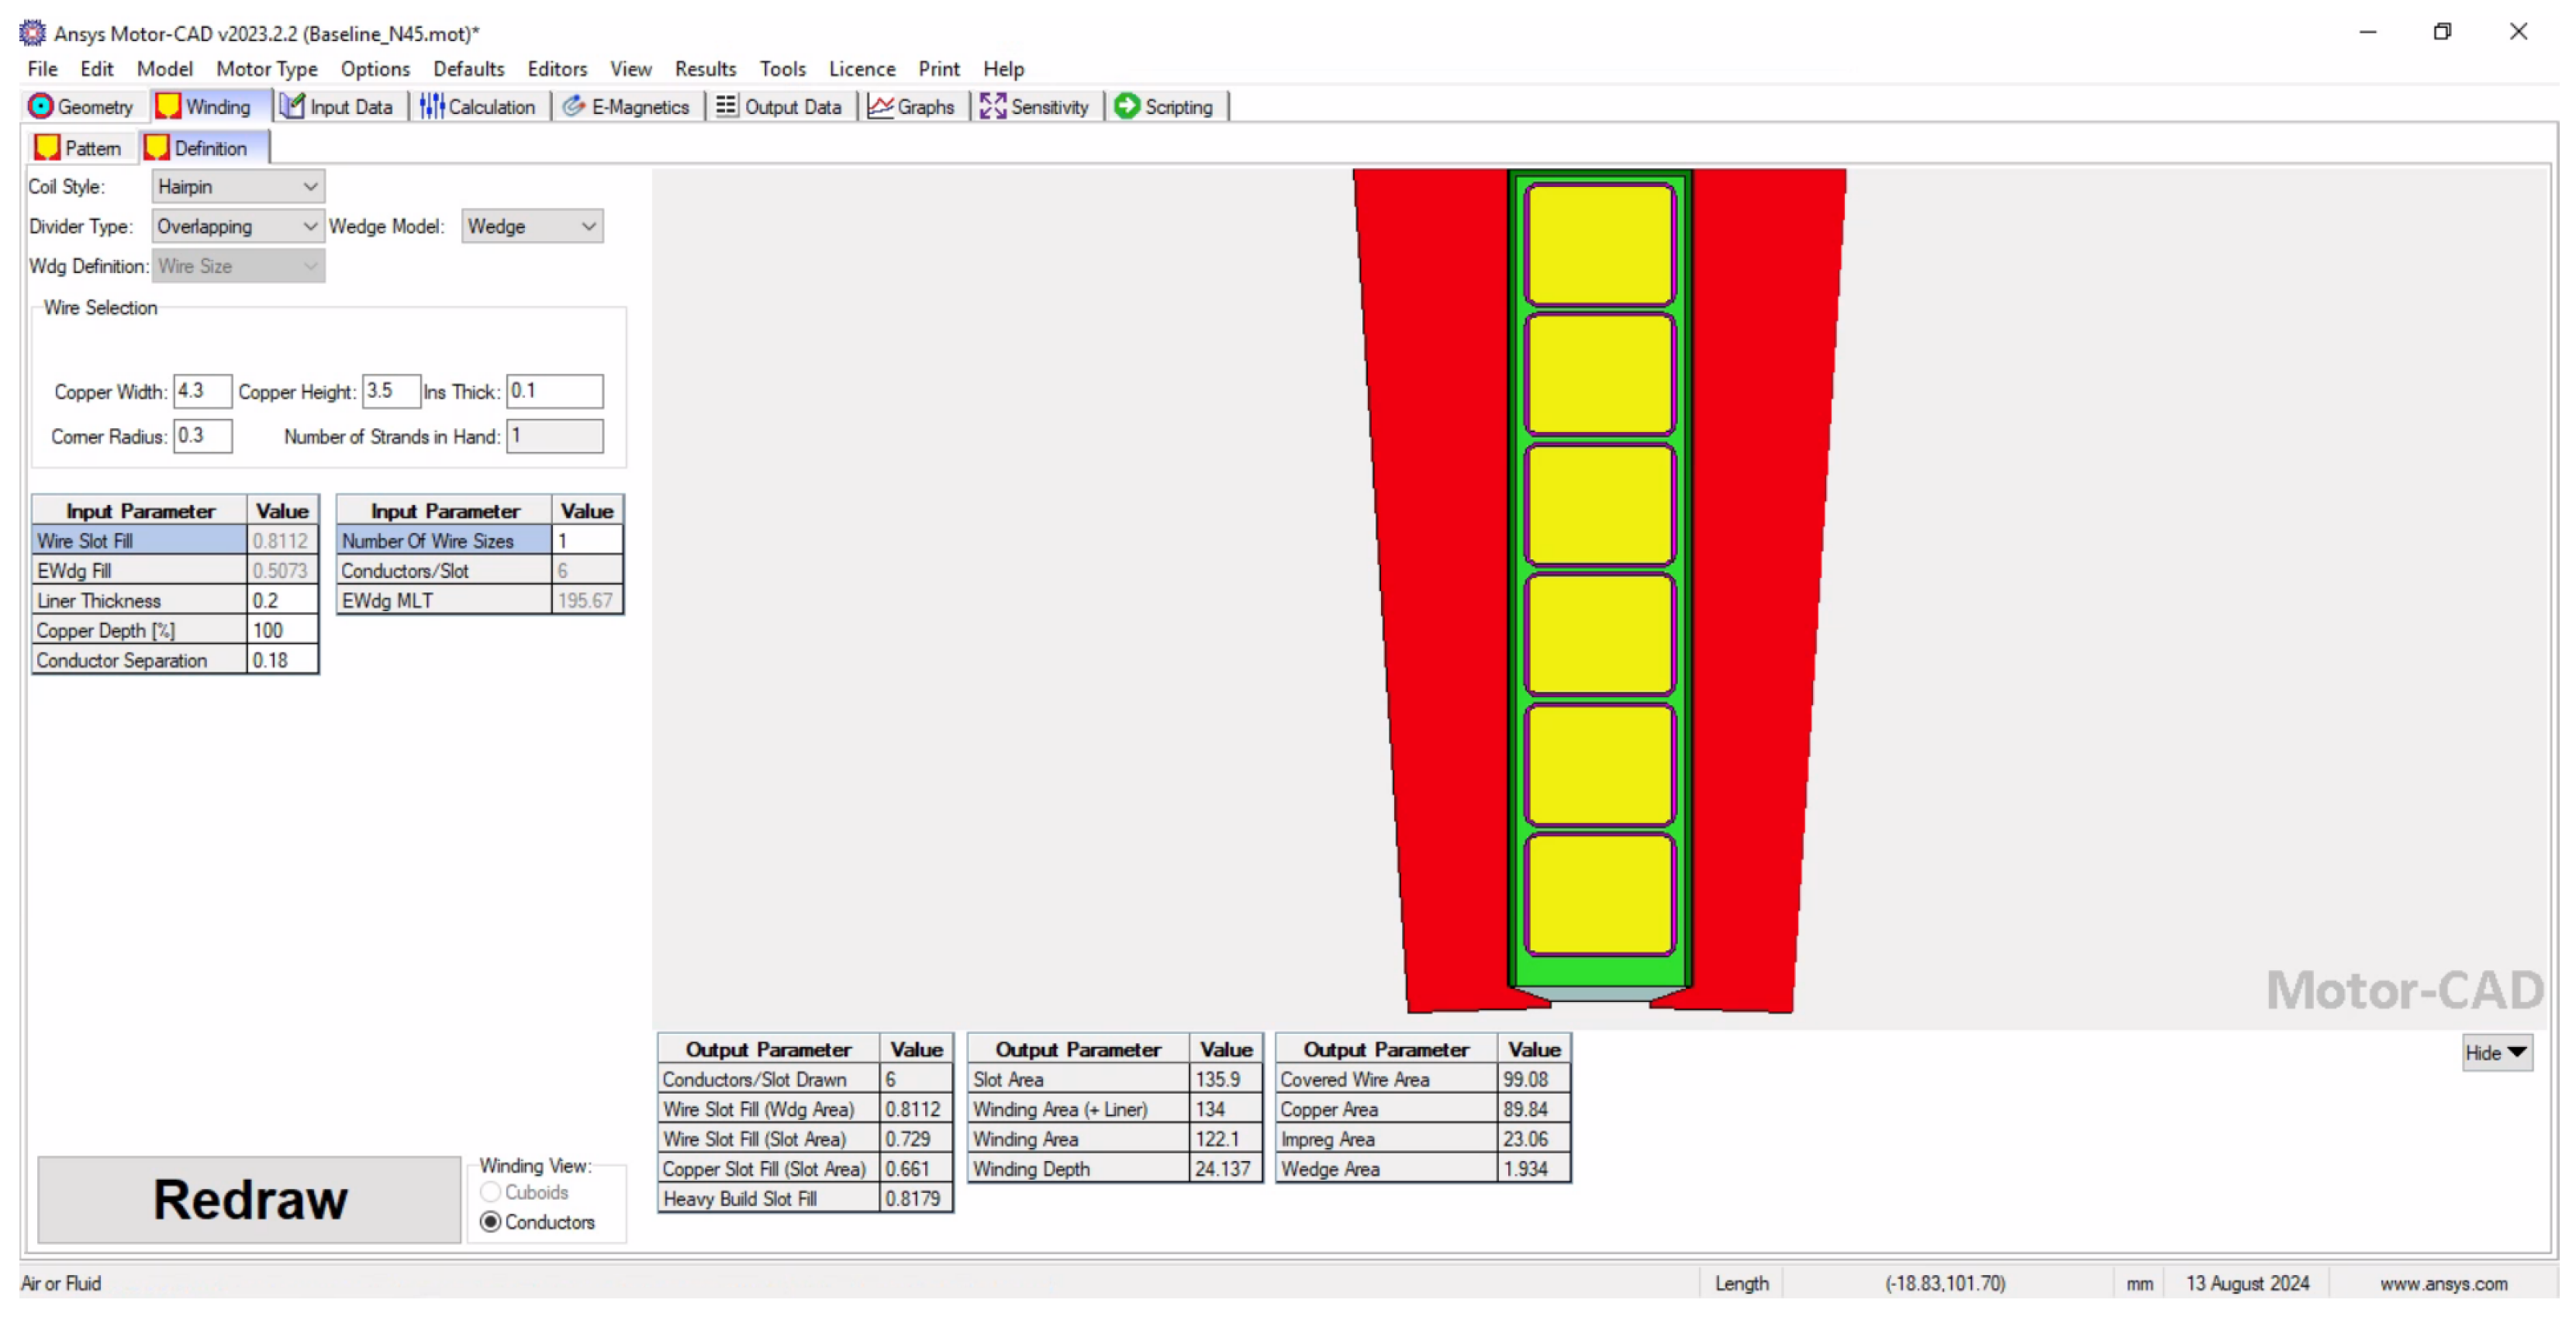The width and height of the screenshot is (2576, 1317).
Task: Show Graphs via chart icon
Action: pyautogui.click(x=880, y=106)
